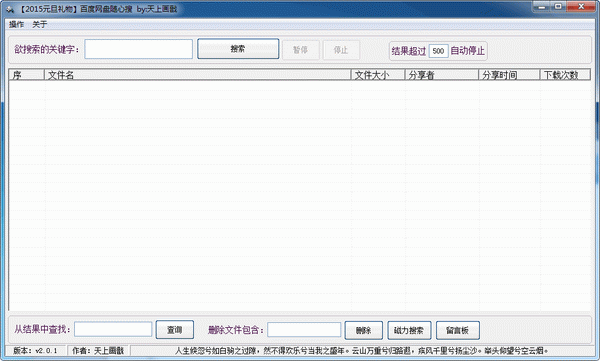Maximize the window

click(559, 7)
